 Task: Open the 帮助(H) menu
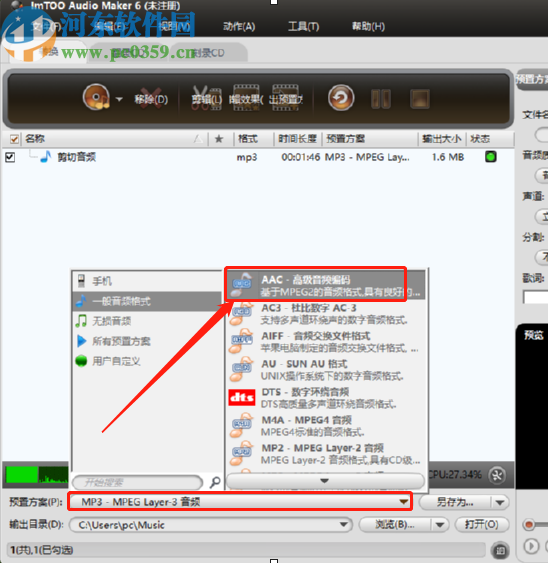[x=368, y=26]
